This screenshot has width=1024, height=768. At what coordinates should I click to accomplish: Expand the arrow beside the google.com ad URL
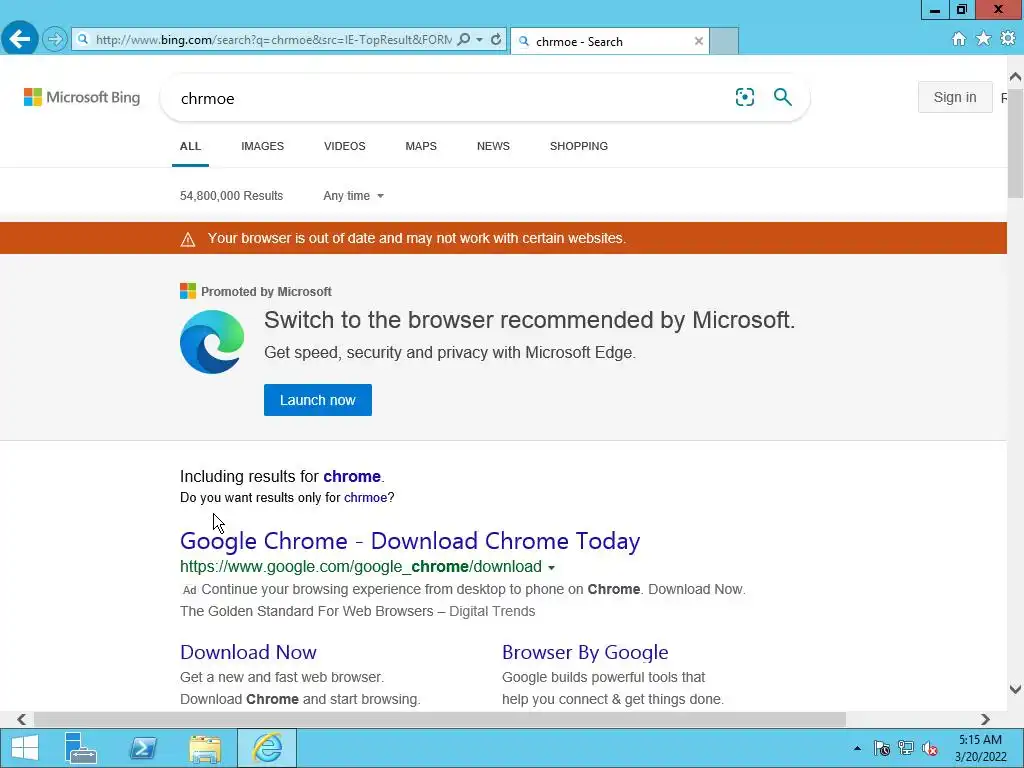tap(552, 568)
